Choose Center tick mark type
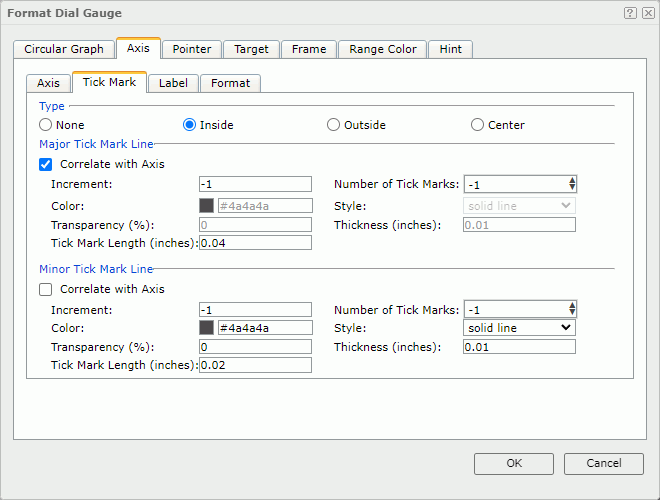 coord(477,125)
